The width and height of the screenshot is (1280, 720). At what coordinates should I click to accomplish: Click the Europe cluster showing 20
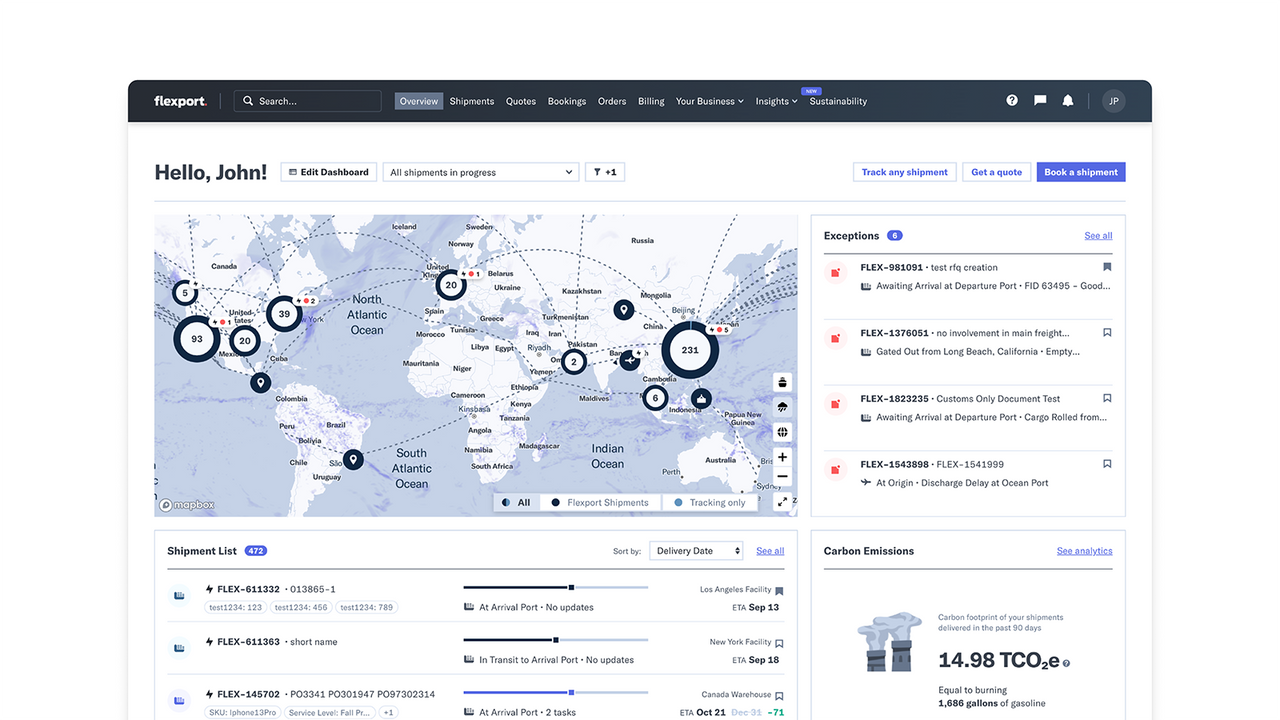pyautogui.click(x=451, y=285)
